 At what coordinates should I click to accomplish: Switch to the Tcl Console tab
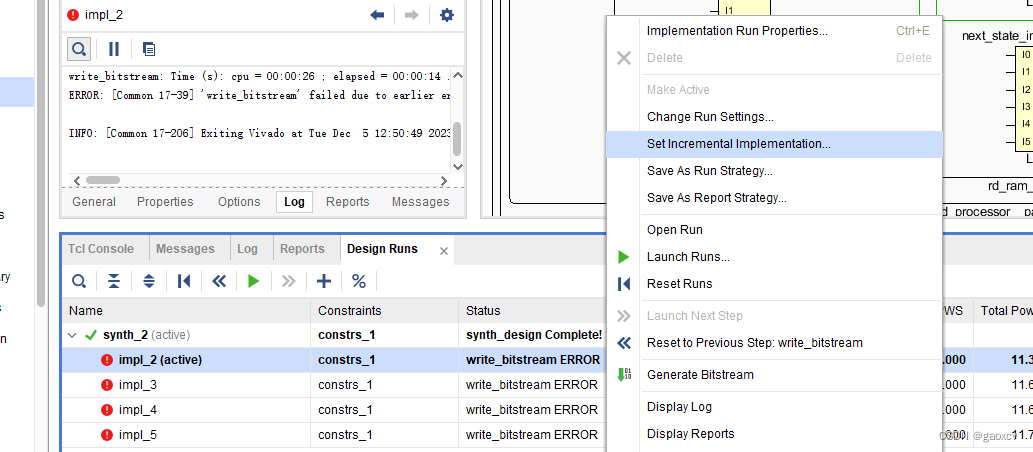(x=101, y=249)
